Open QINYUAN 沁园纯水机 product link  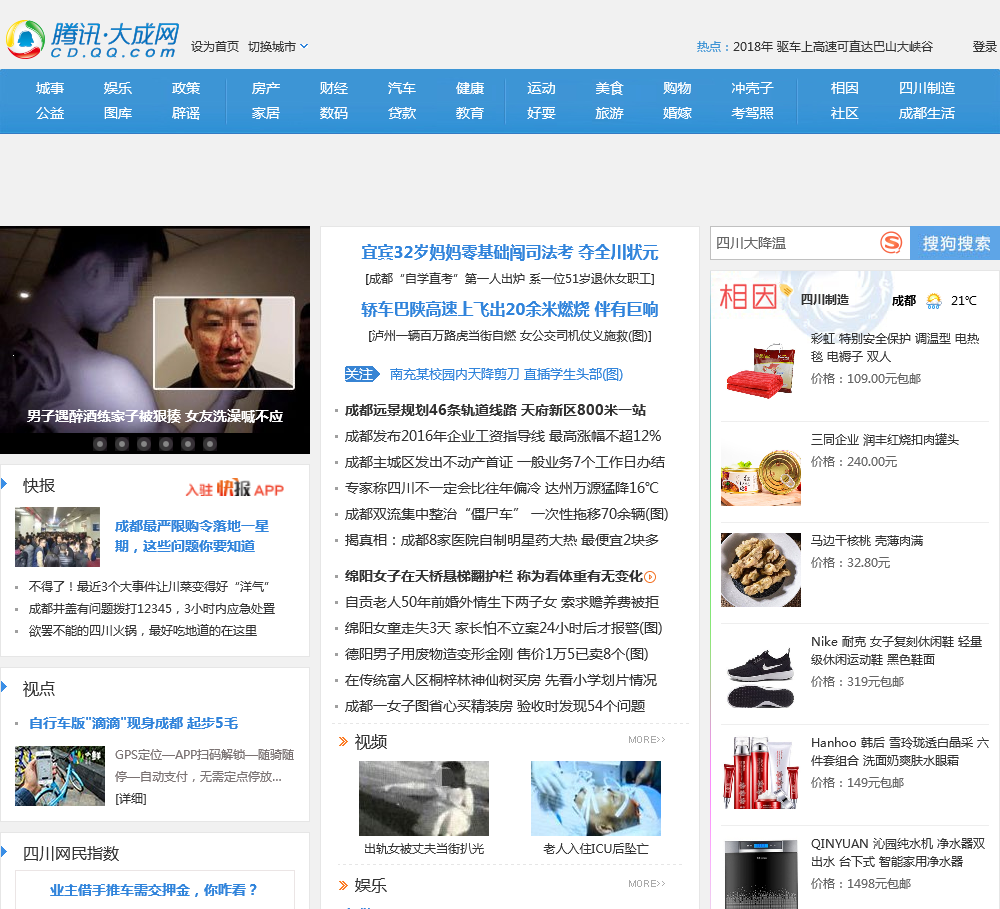(x=898, y=852)
